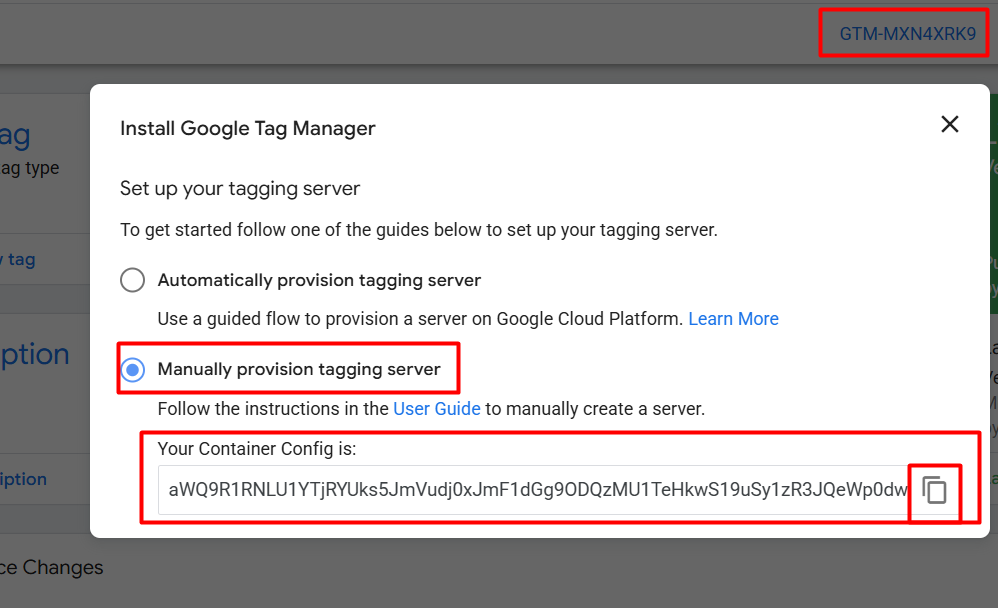The width and height of the screenshot is (998, 608).
Task: Click the "Your Container Config is:" label
Action: pos(257,449)
